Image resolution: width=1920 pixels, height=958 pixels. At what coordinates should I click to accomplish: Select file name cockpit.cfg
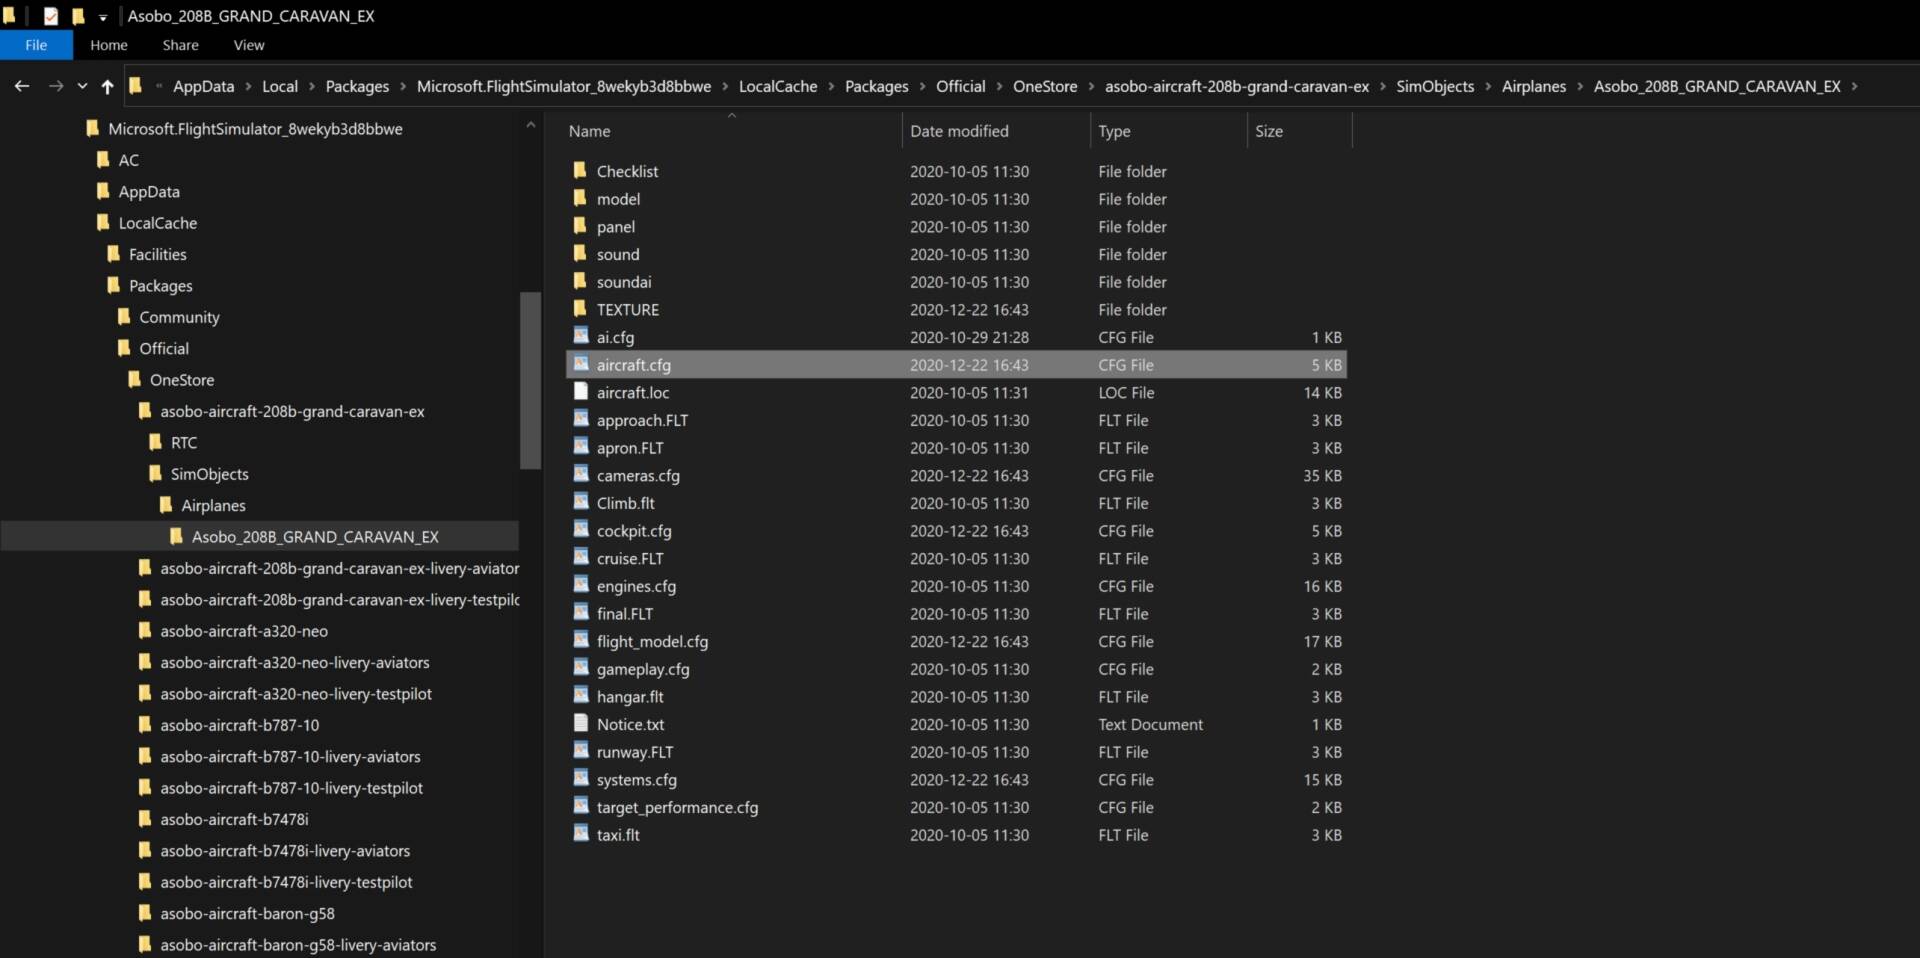634,531
